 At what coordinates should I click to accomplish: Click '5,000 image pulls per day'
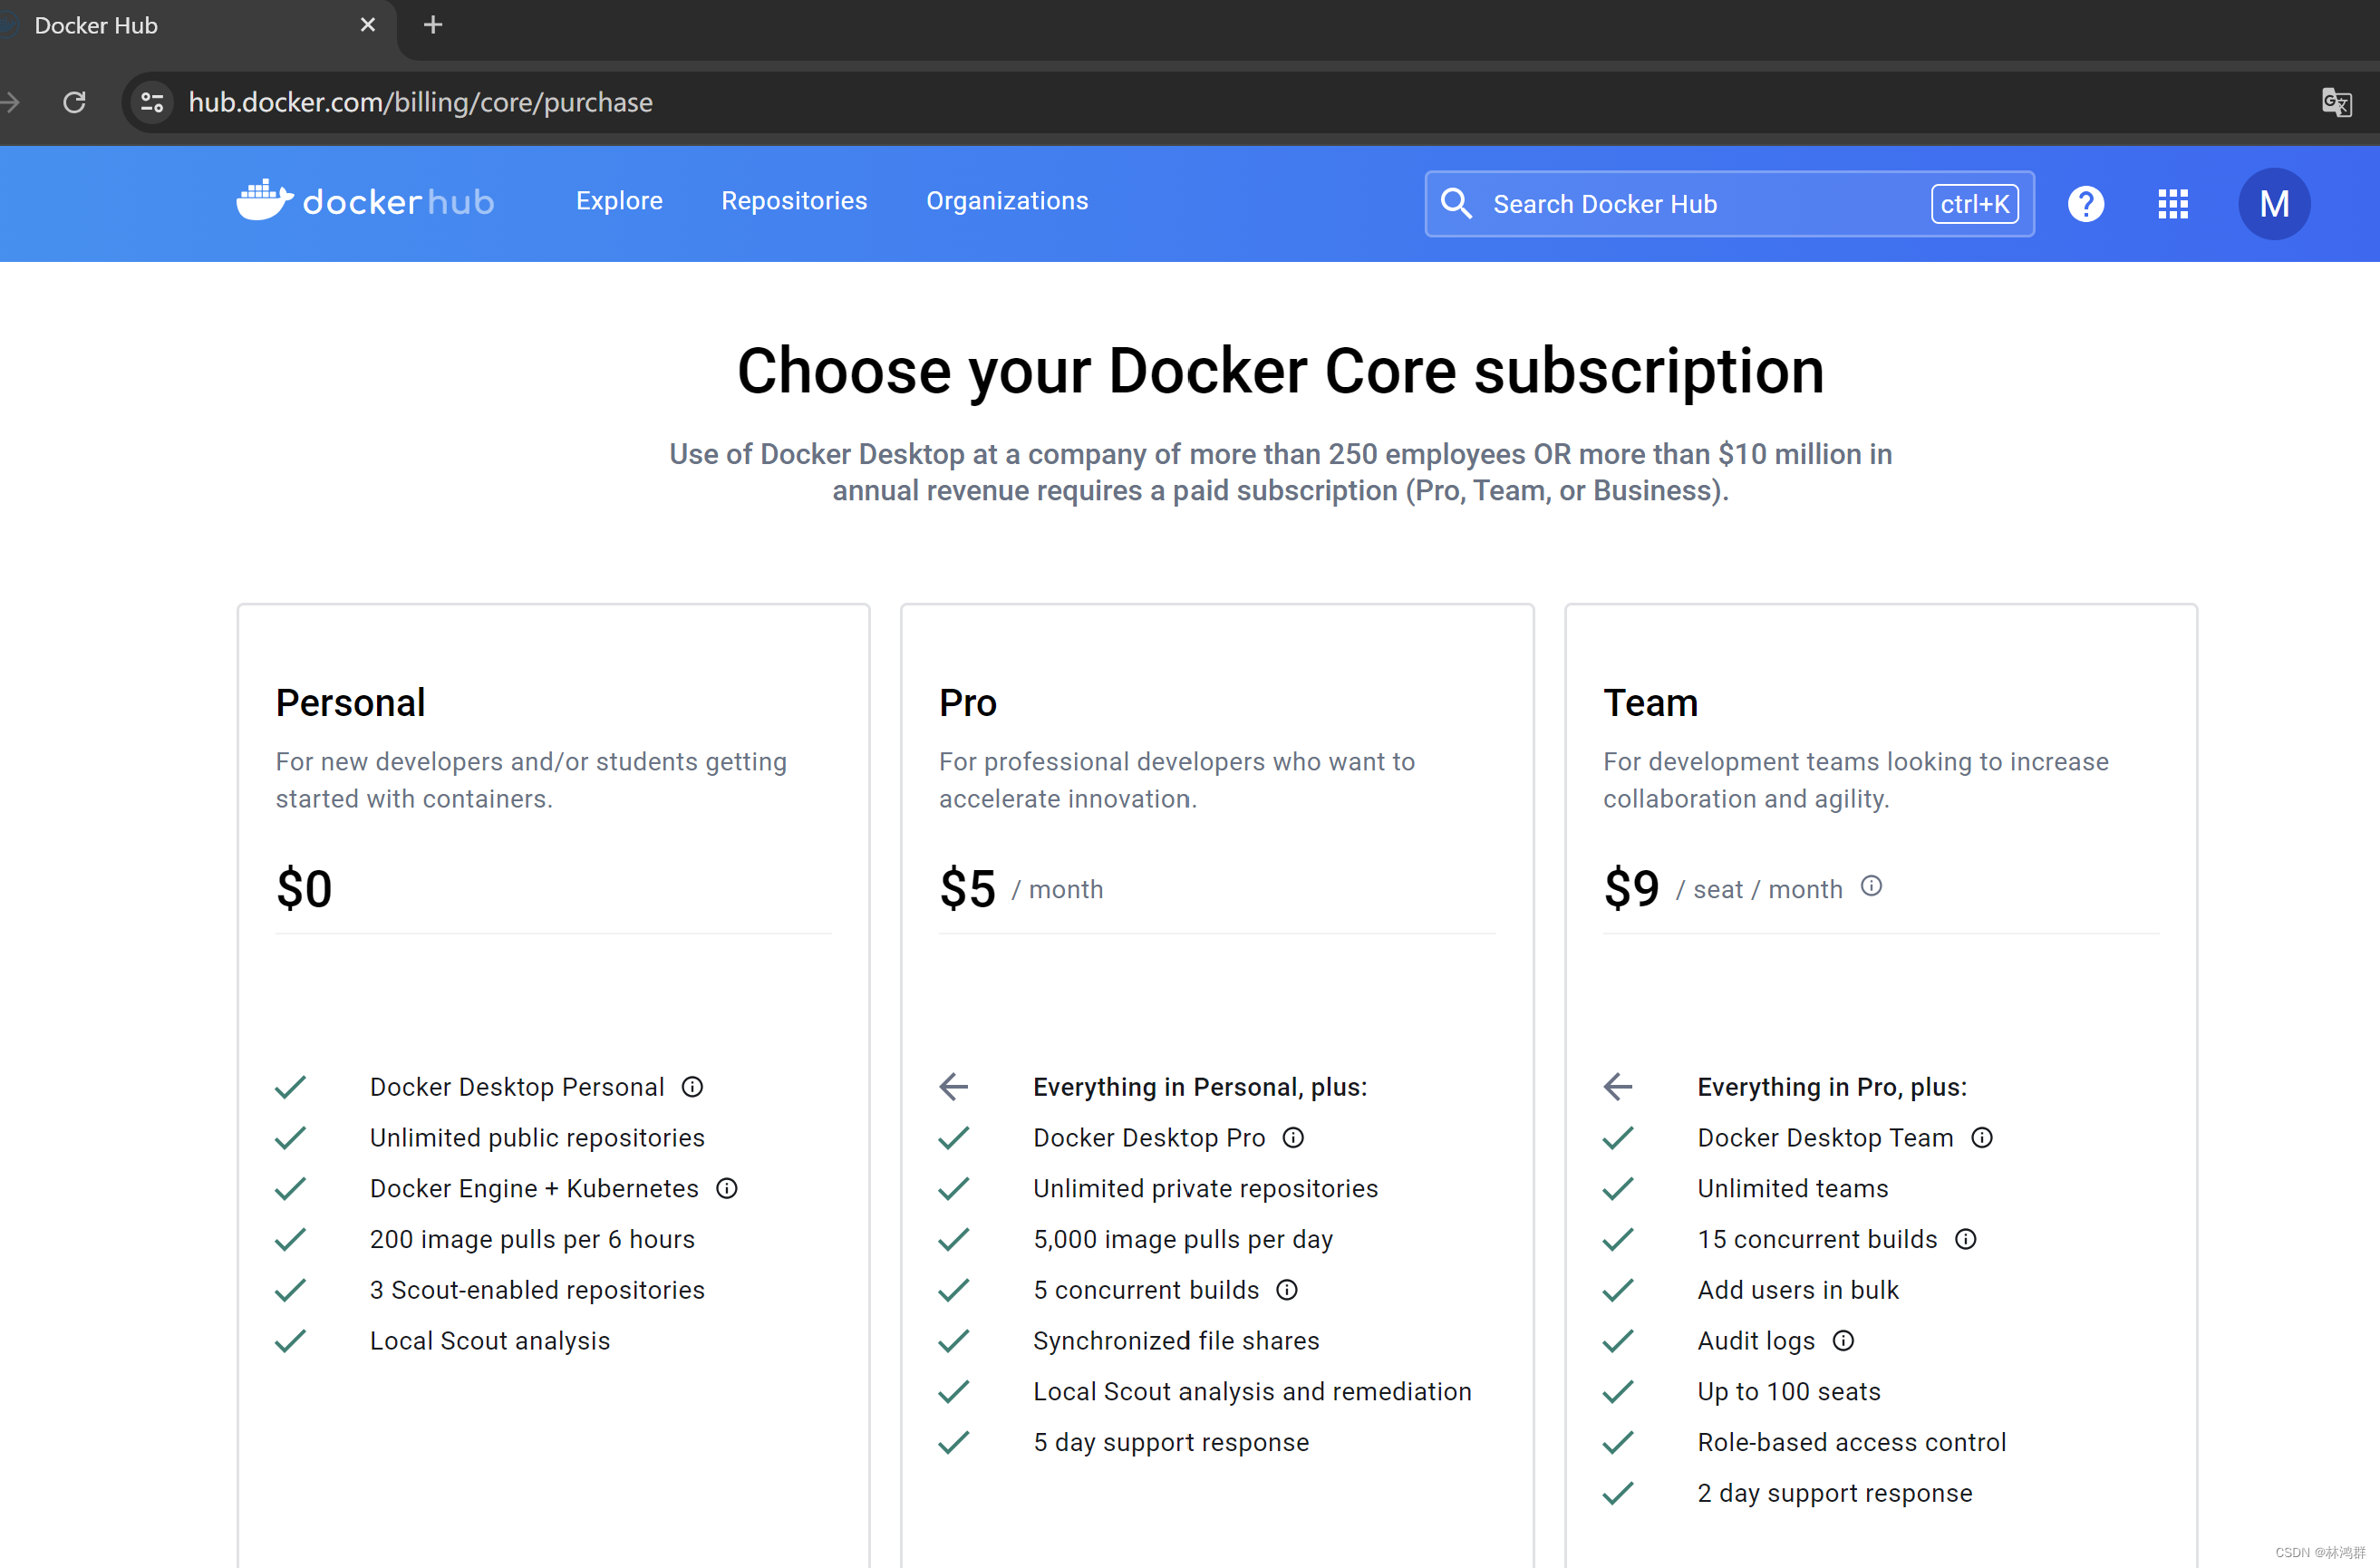[1183, 1239]
